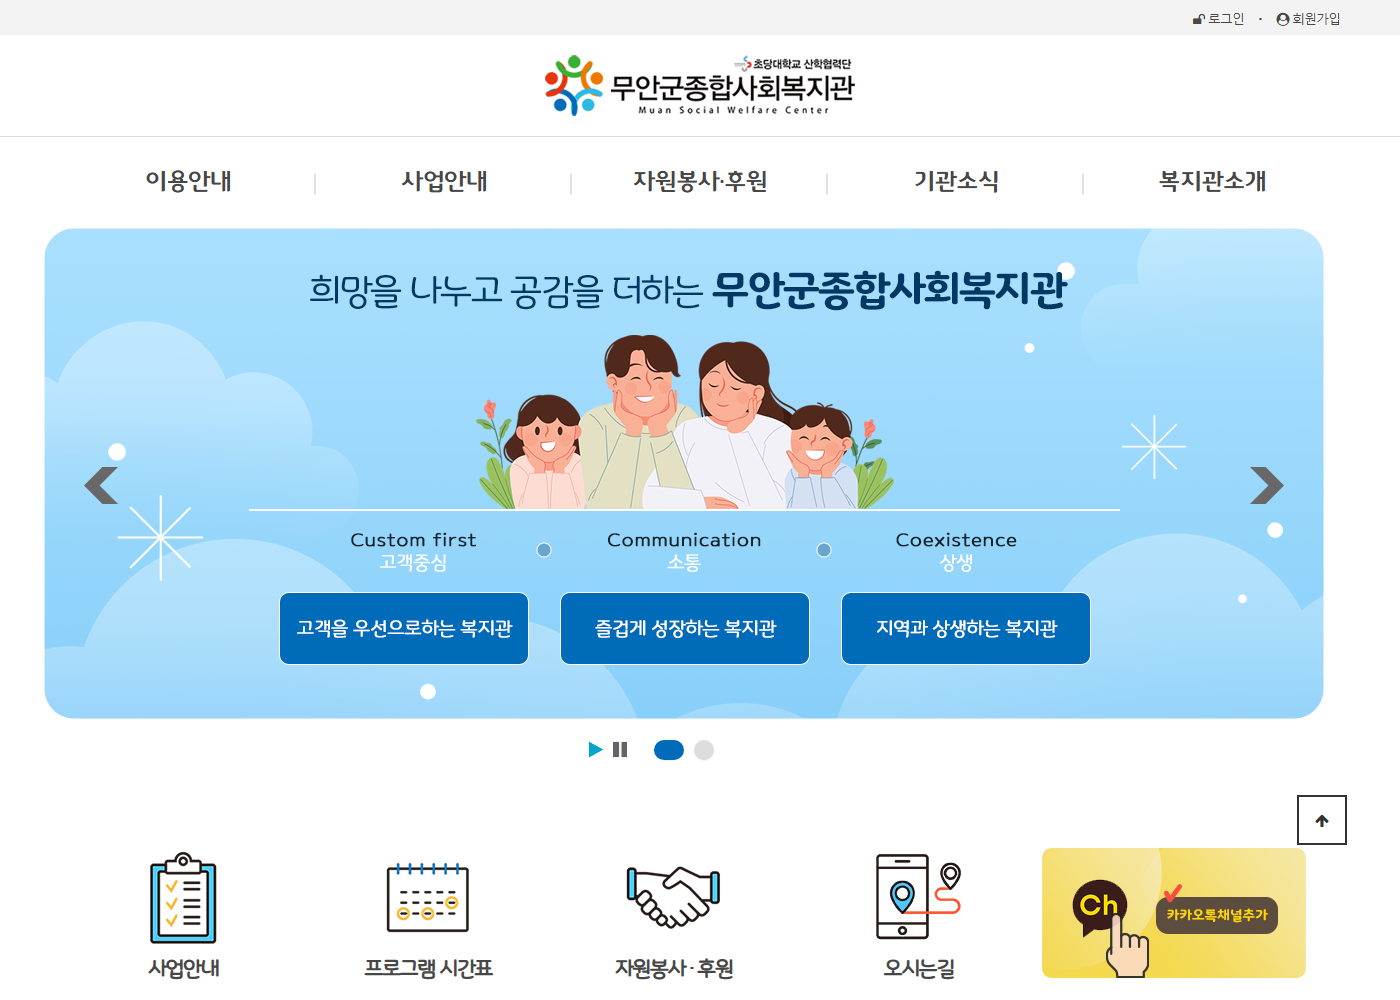Click the 회원가입 user icon link
The width and height of the screenshot is (1400, 1000).
coord(1308,19)
